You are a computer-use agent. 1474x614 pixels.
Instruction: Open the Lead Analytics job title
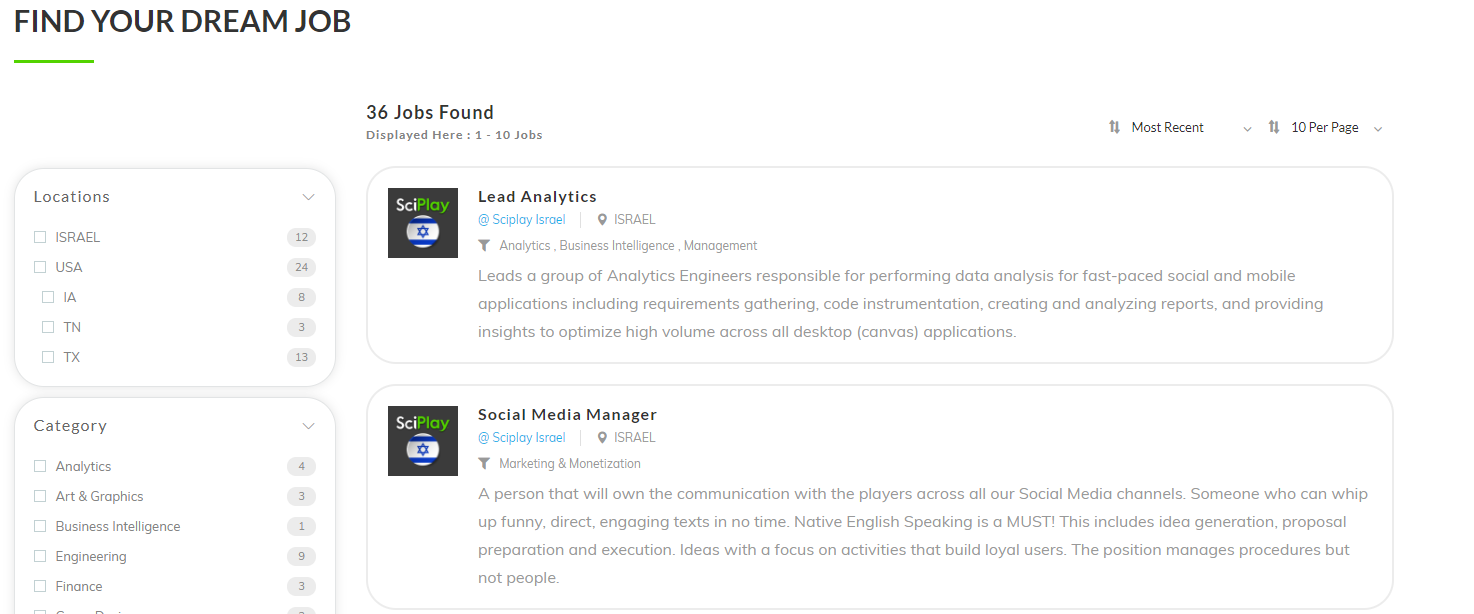[x=537, y=197]
